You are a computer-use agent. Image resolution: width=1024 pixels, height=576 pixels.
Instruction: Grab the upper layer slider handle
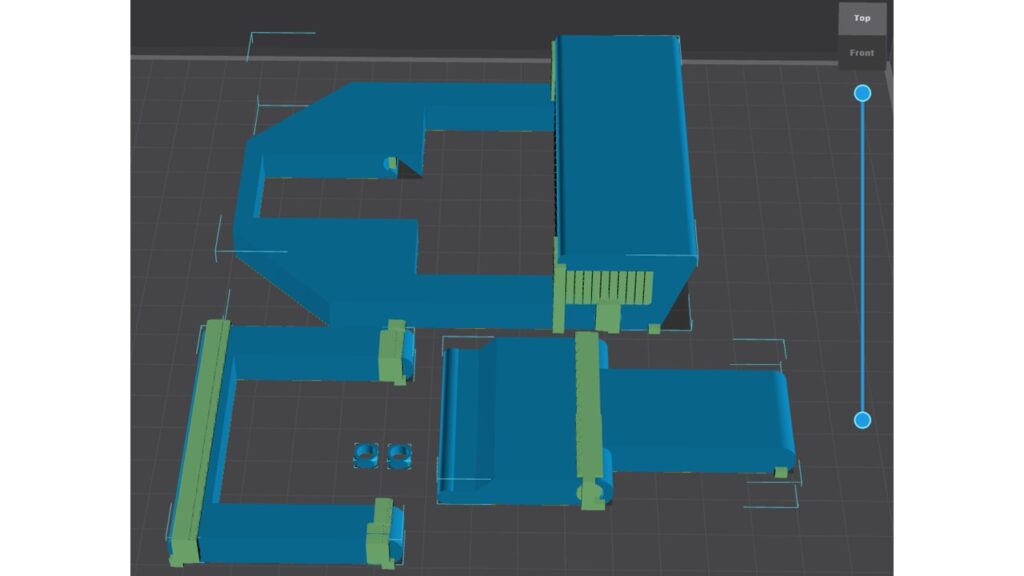[863, 93]
